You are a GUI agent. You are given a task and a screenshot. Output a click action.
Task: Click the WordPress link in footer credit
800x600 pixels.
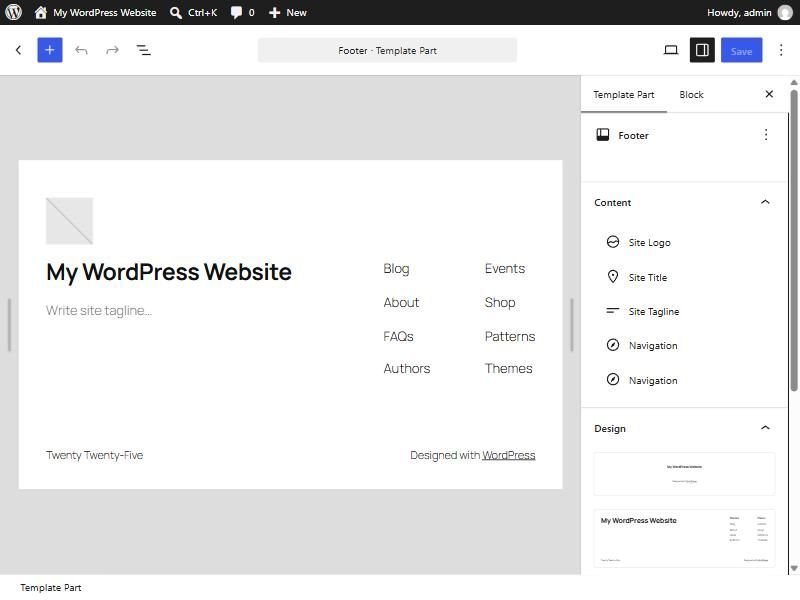509,455
